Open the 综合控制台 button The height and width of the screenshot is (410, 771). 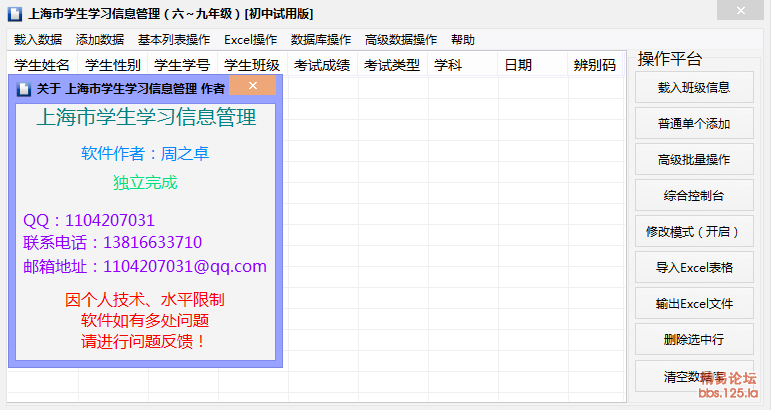(694, 196)
